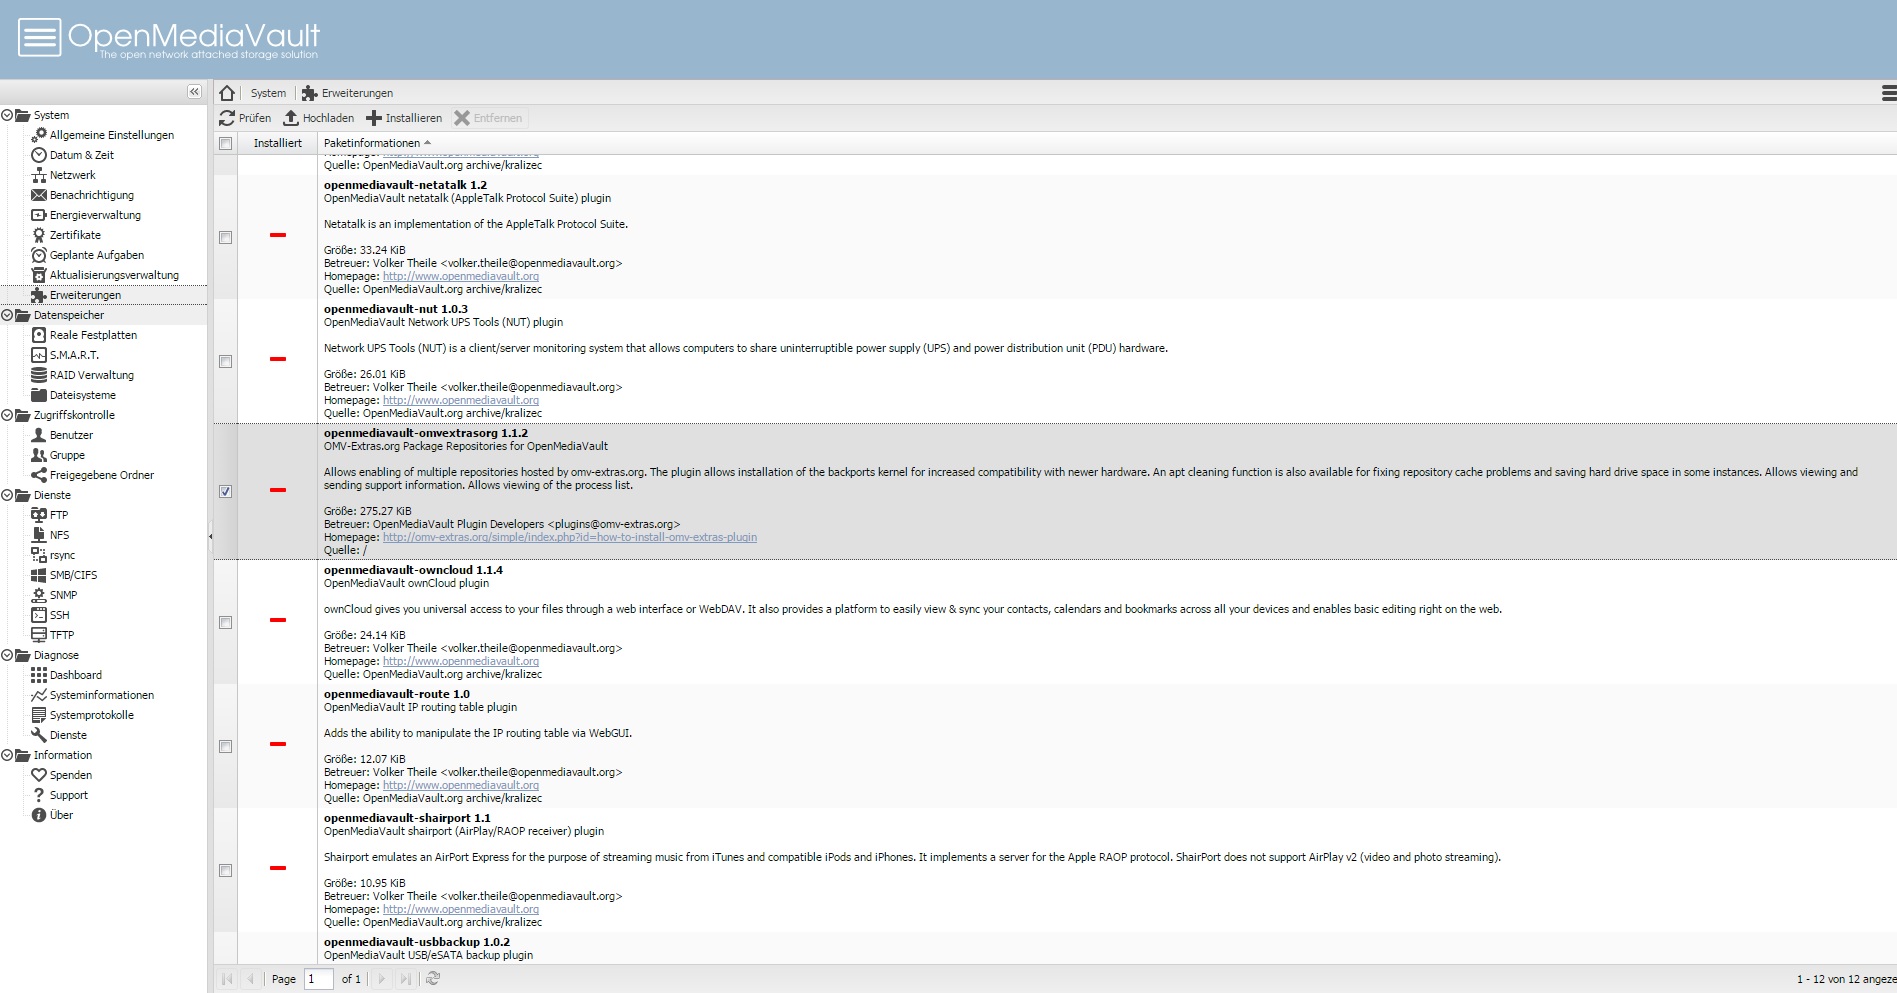Click the home icon in breadcrumb
This screenshot has width=1897, height=993.
[227, 93]
